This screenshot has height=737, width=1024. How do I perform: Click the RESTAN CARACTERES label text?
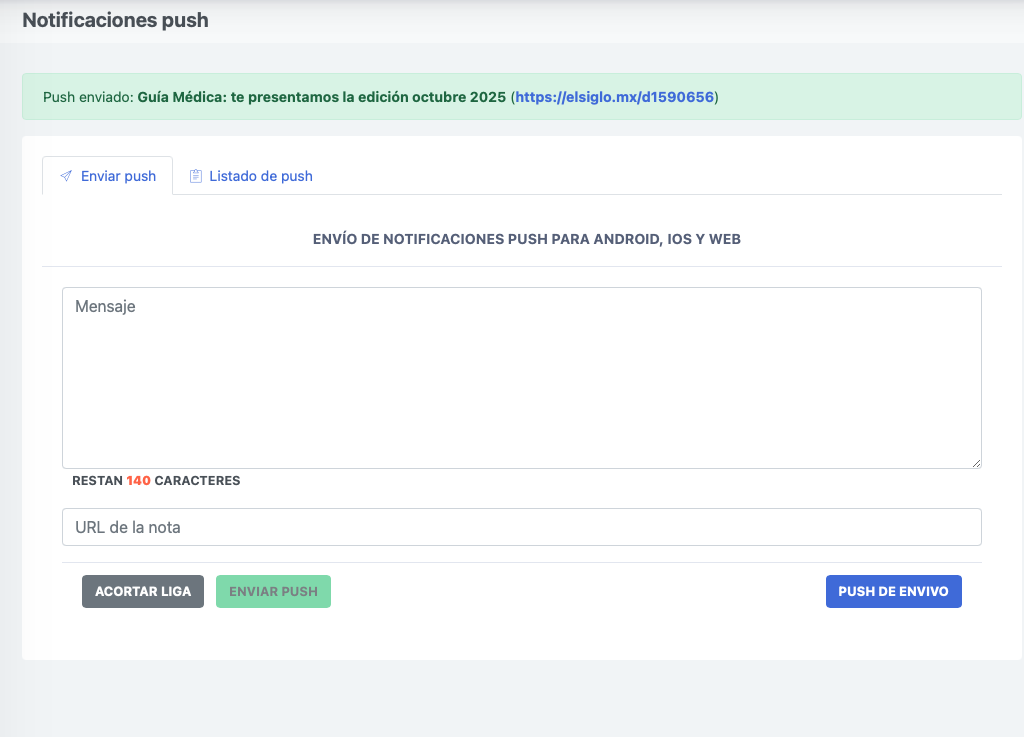click(x=98, y=481)
